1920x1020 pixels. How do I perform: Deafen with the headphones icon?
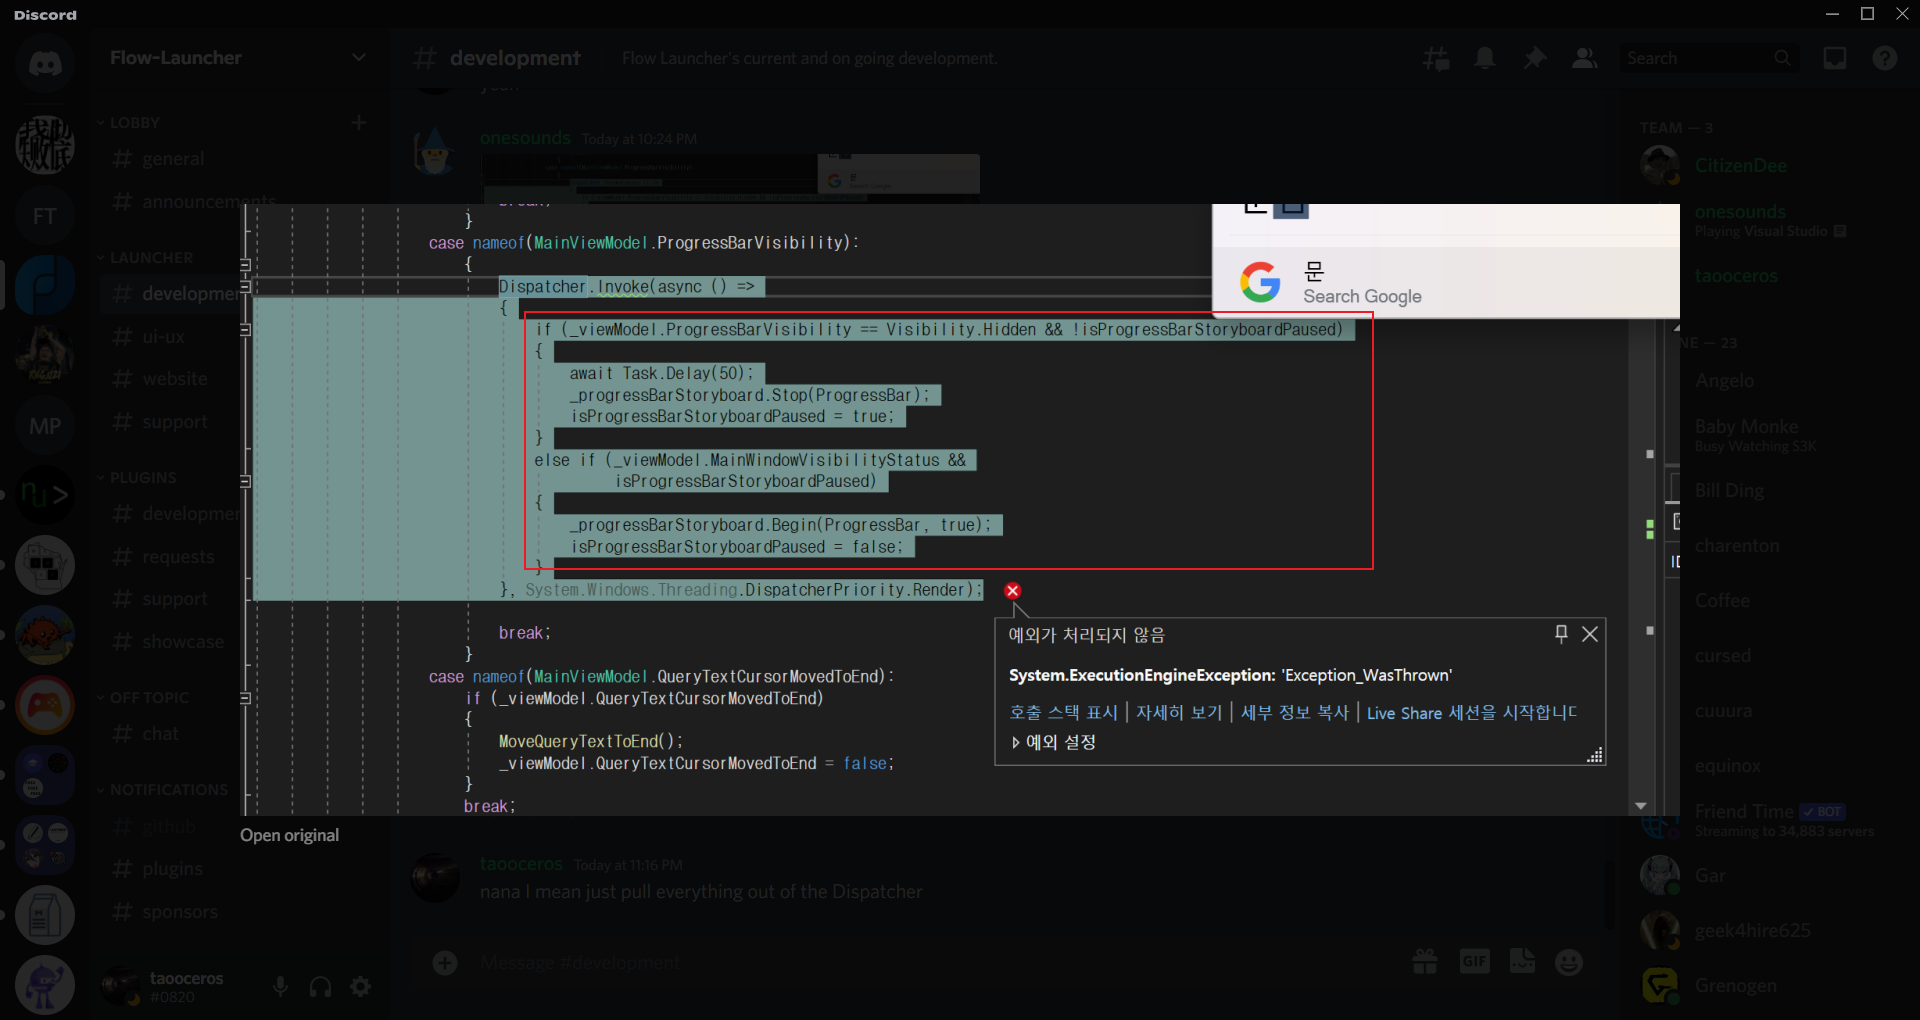coord(321,987)
